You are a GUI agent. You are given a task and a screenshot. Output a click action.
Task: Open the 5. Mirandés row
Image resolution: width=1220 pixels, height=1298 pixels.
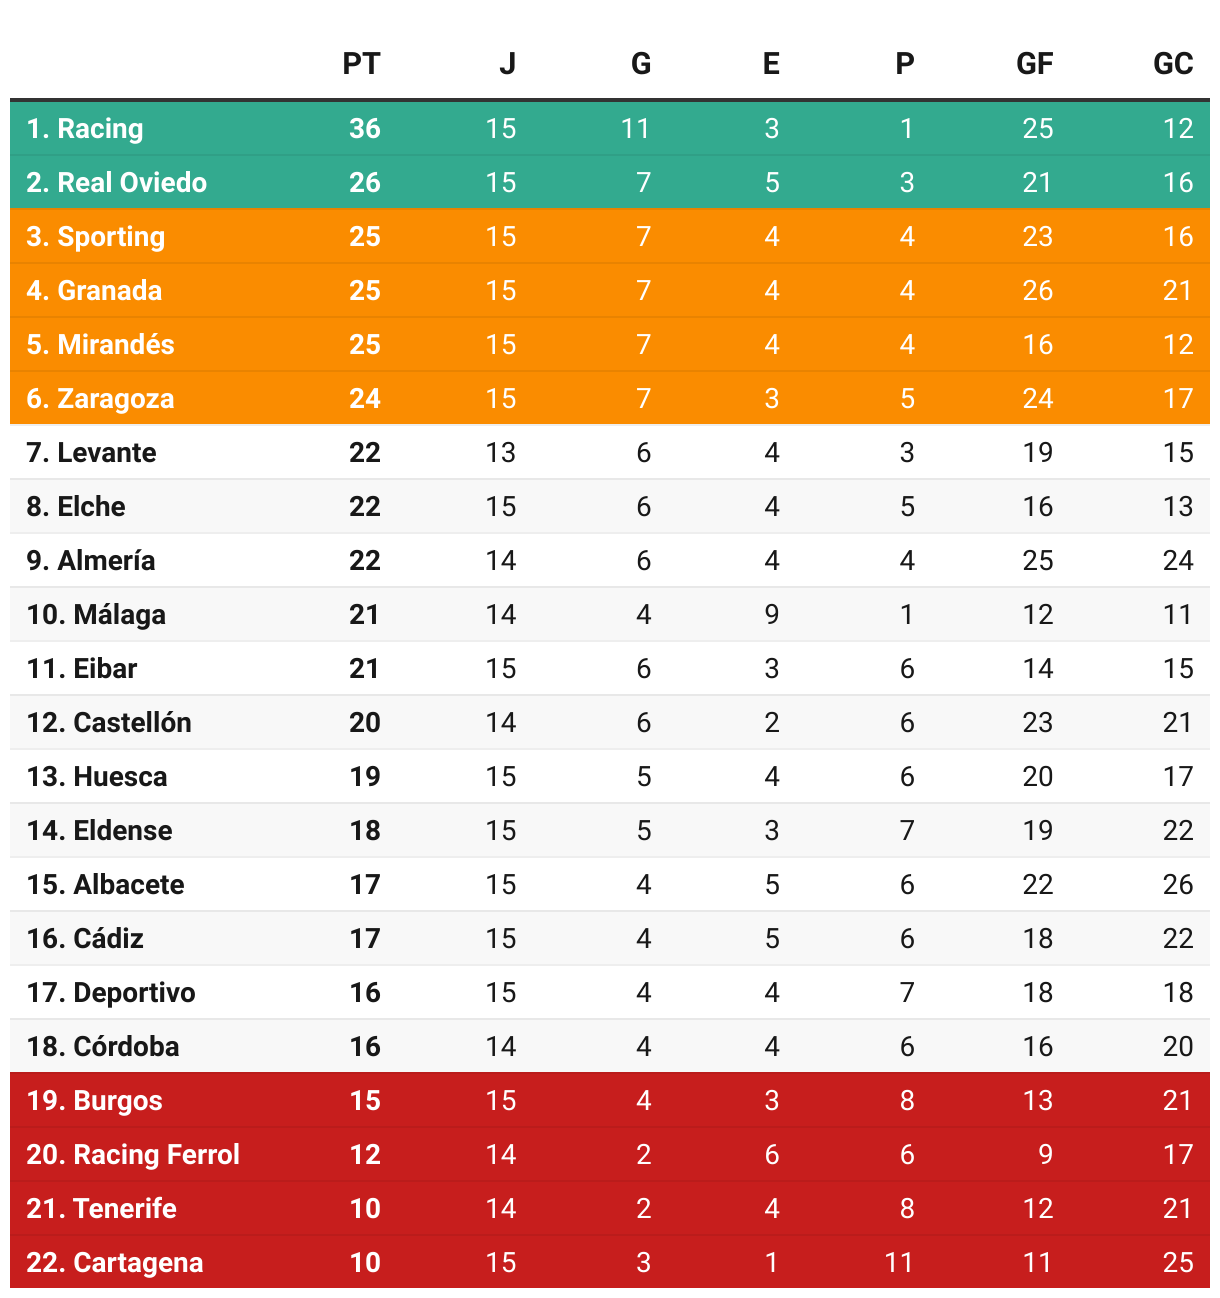[x=610, y=344]
